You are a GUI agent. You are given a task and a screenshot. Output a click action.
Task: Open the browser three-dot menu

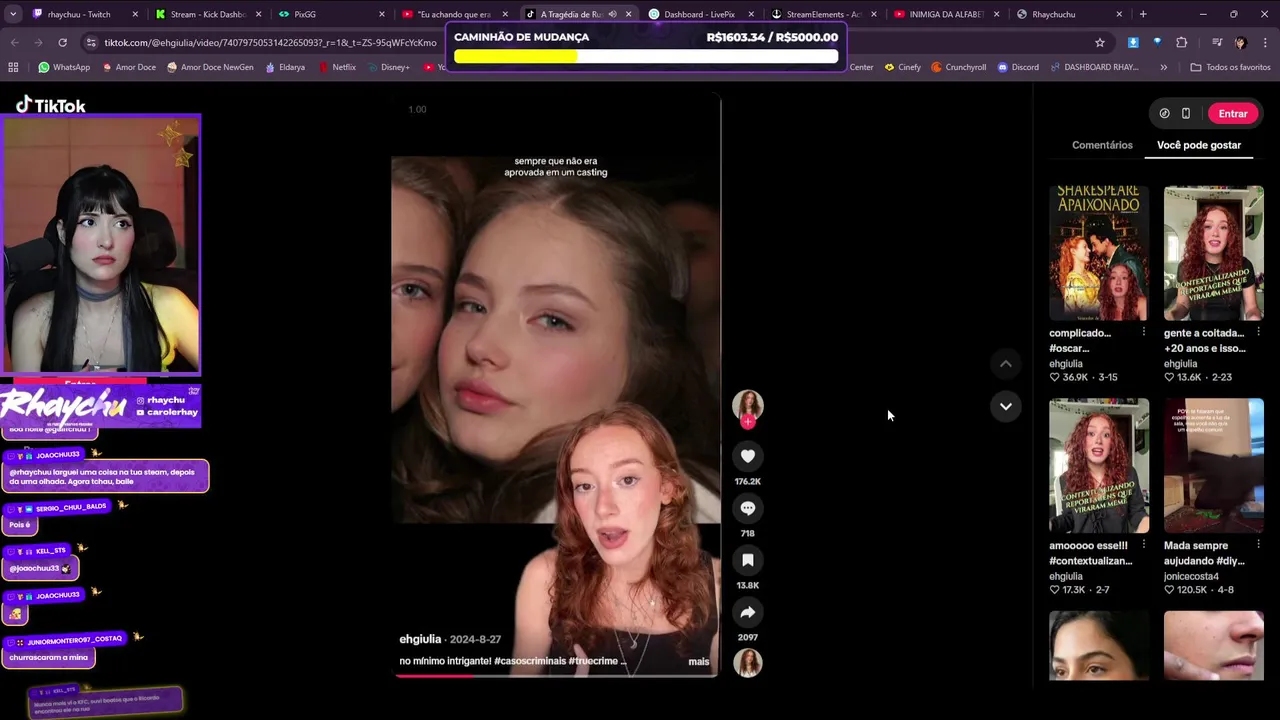(1265, 42)
